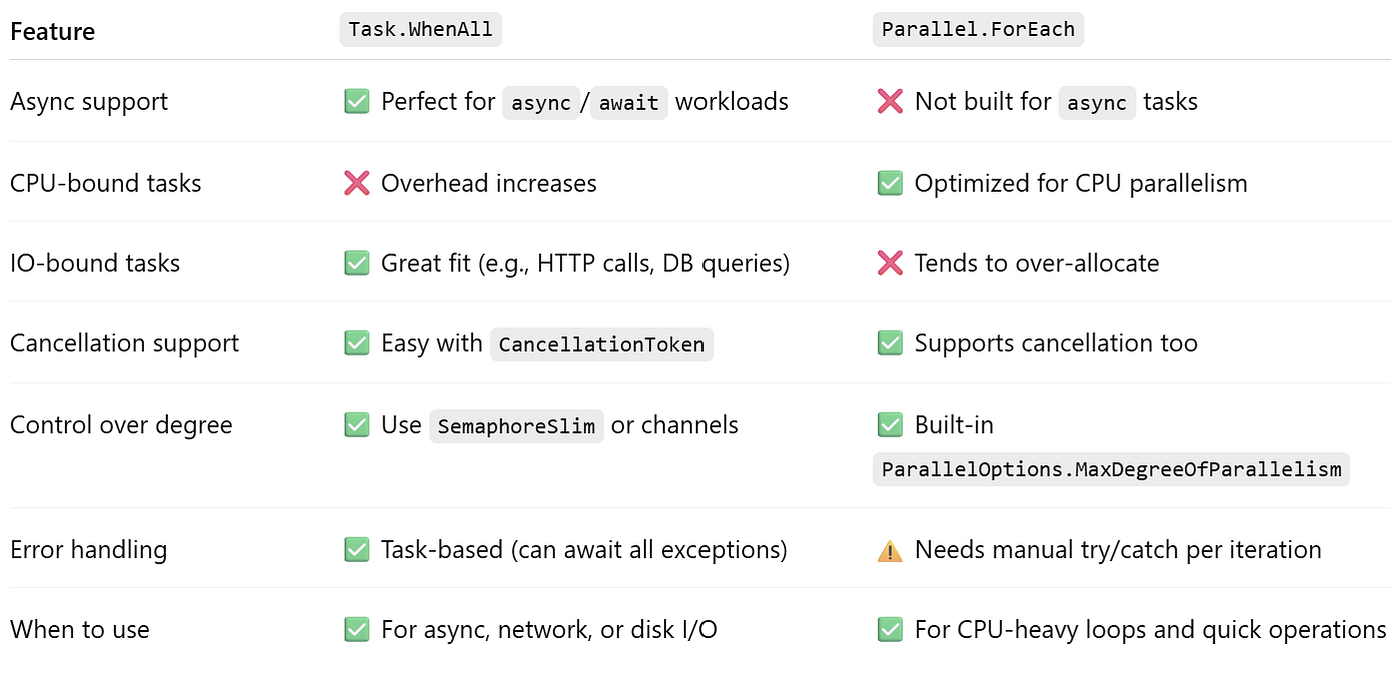This screenshot has width=1400, height=685.
Task: Select the green check beside "Optimized for CPU parallelism"
Action: coord(890,183)
